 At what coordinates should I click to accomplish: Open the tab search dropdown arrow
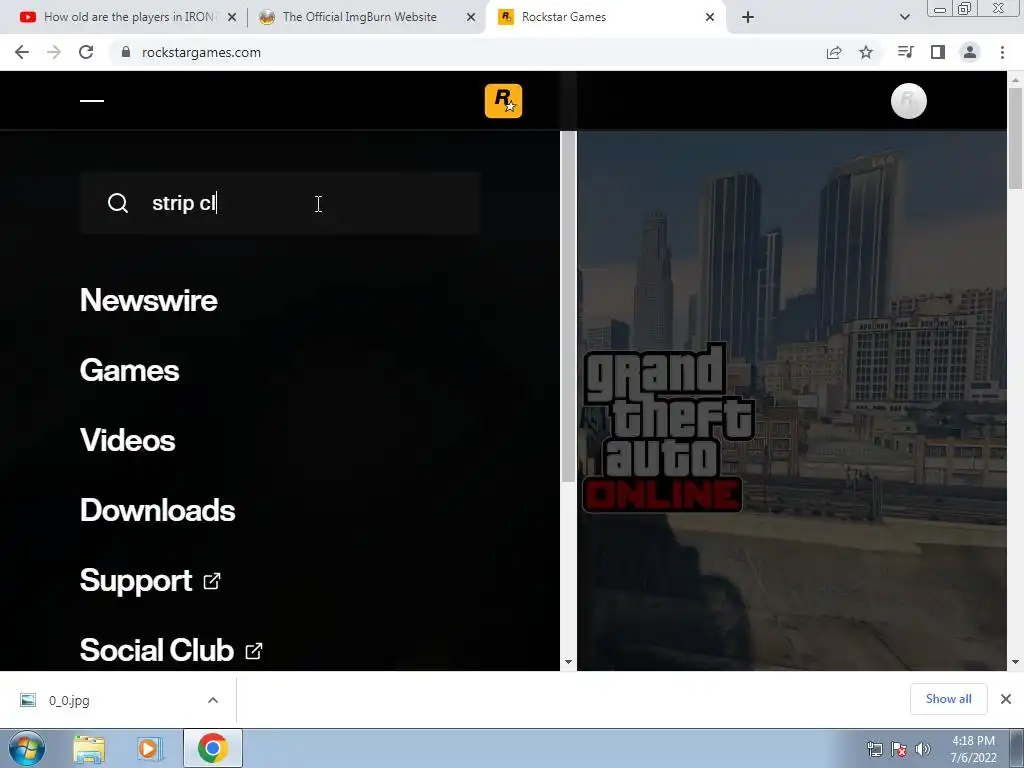pyautogui.click(x=904, y=17)
